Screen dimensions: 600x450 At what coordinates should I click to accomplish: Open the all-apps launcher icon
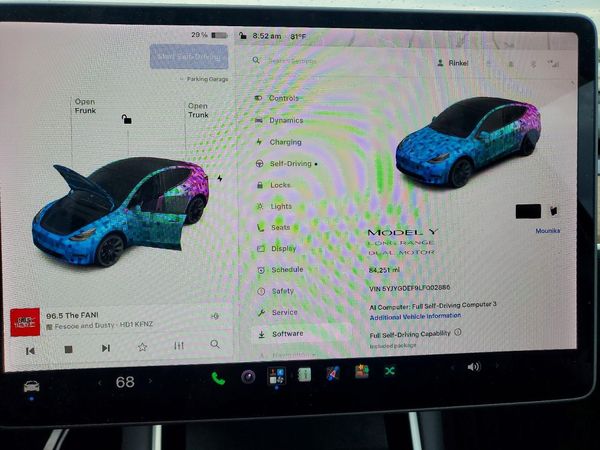coord(276,375)
